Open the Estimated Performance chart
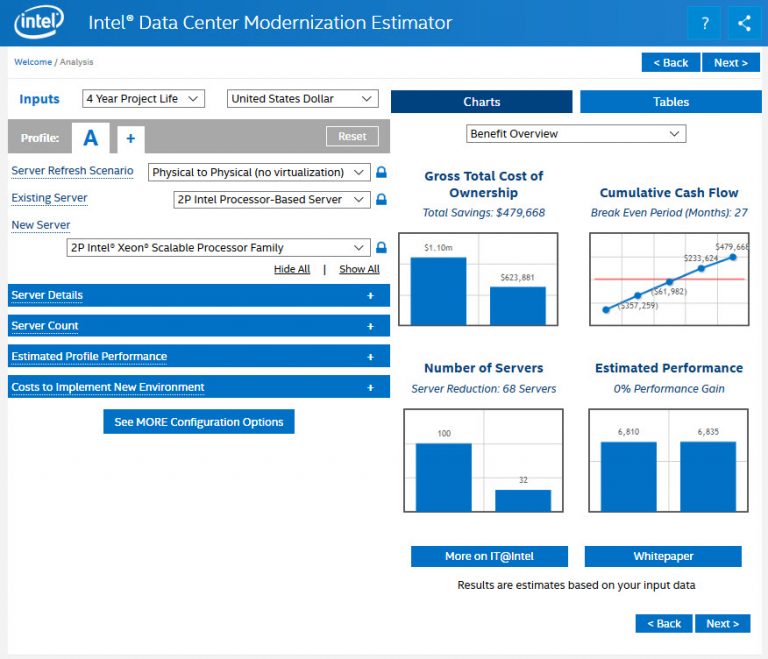The width and height of the screenshot is (768, 659). (668, 460)
